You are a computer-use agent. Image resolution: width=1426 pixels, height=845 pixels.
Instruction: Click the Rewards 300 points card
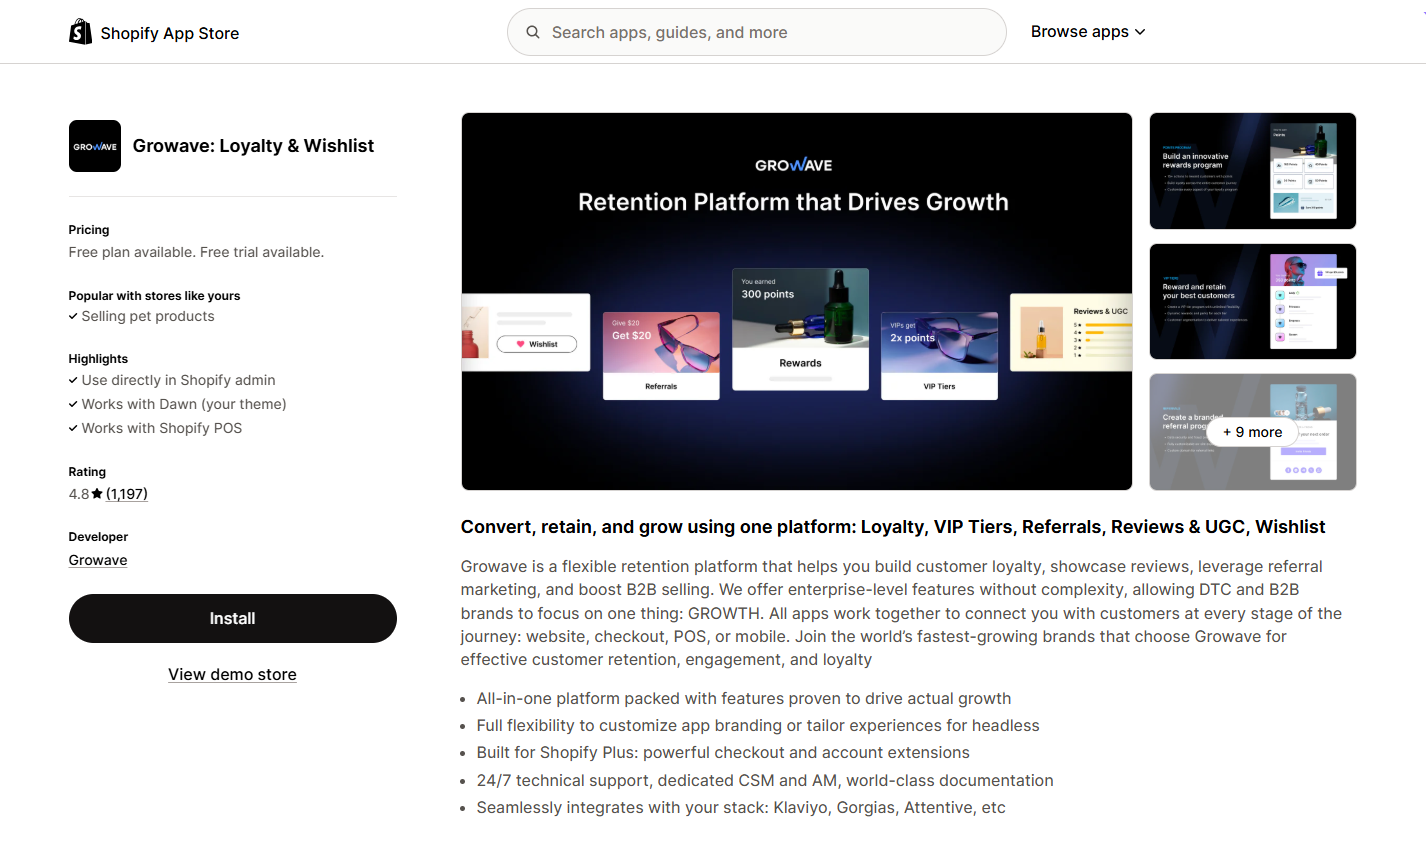tap(800, 328)
